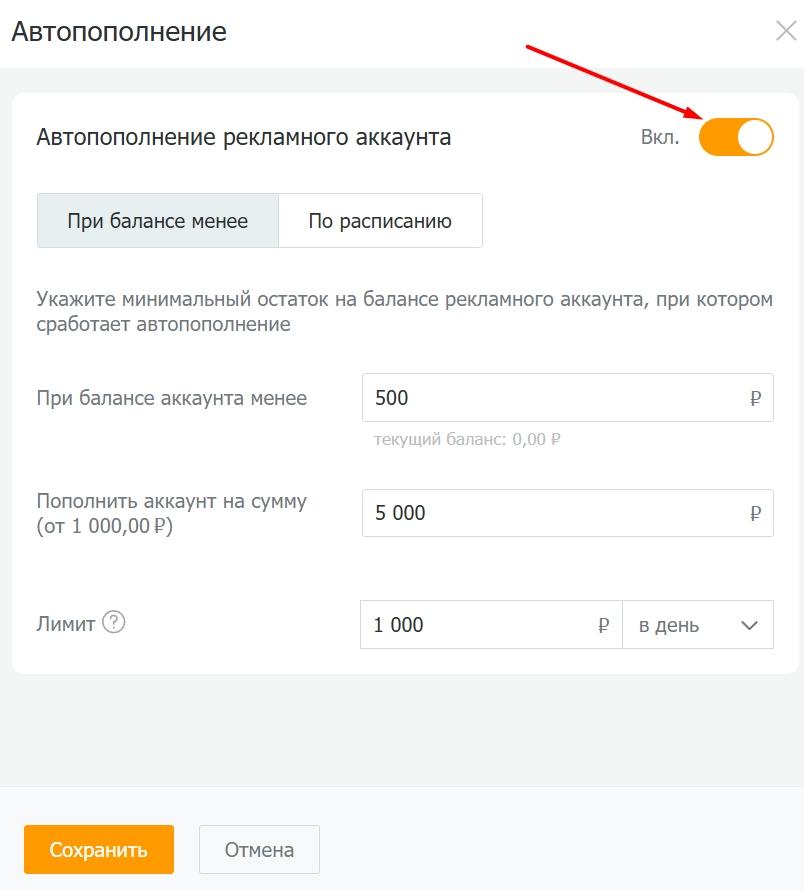Viewport: 804px width, 890px height.
Task: Toggle off the auto top-up switch
Action: tap(736, 137)
